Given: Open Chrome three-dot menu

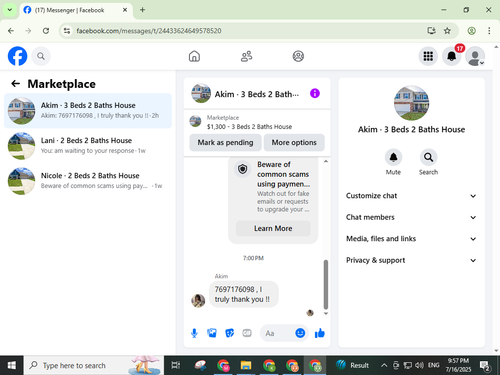Looking at the screenshot, I should coord(489,31).
